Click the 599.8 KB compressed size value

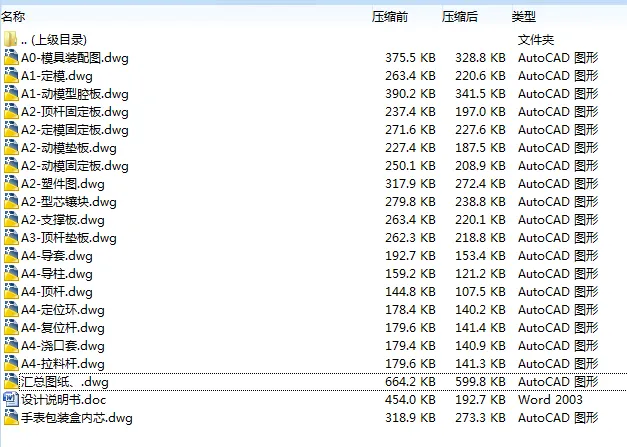(480, 382)
